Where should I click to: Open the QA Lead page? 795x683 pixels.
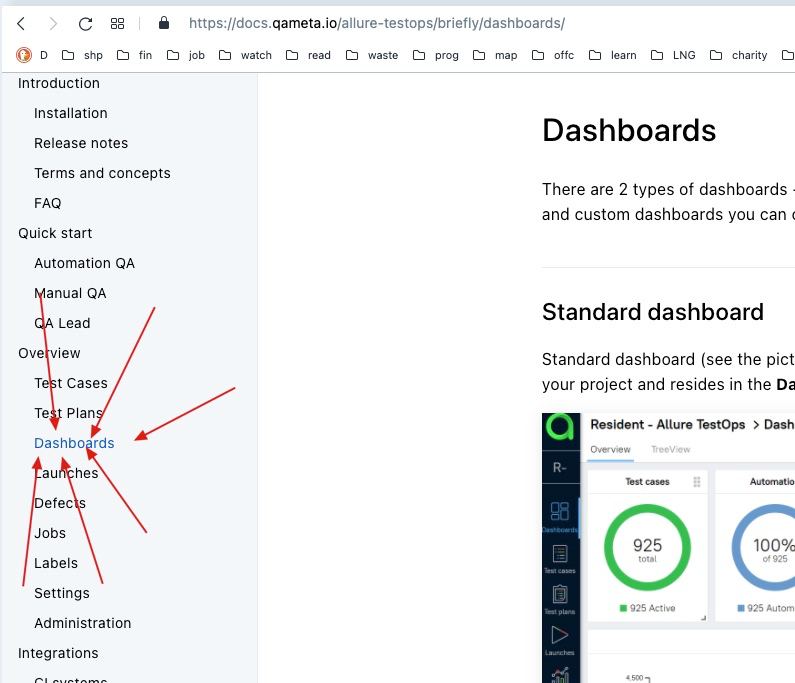62,323
